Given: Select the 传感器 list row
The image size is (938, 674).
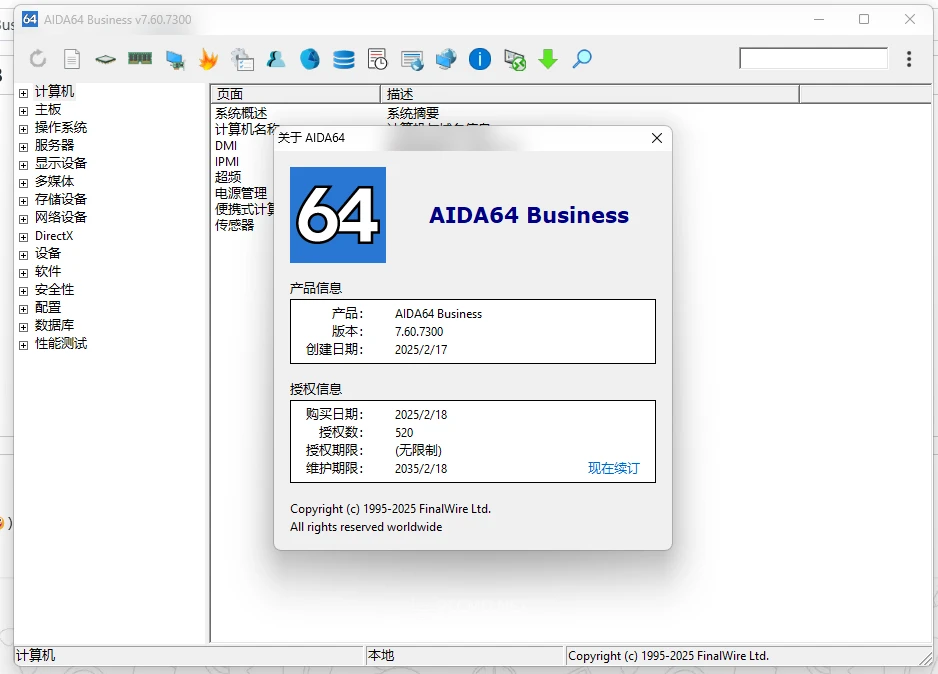Looking at the screenshot, I should 234,225.
